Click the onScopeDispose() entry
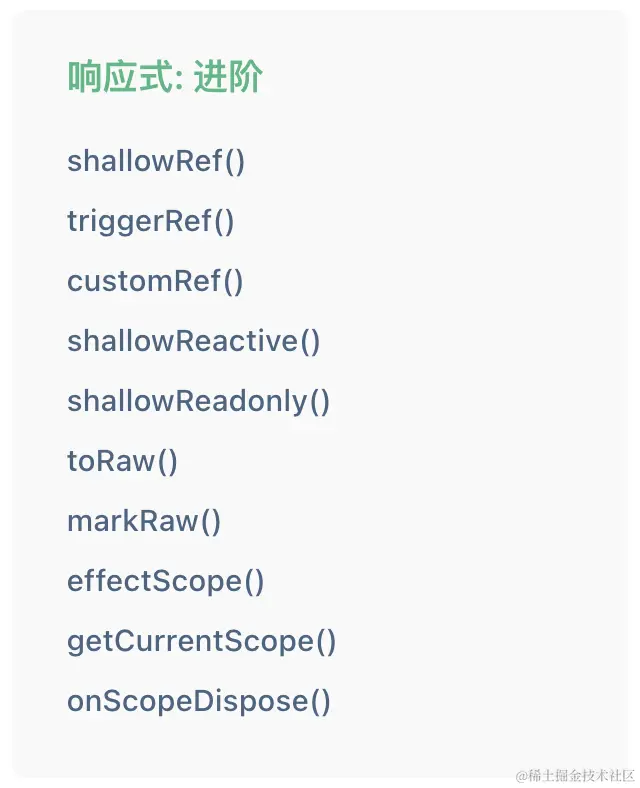The width and height of the screenshot is (640, 788). pos(199,701)
